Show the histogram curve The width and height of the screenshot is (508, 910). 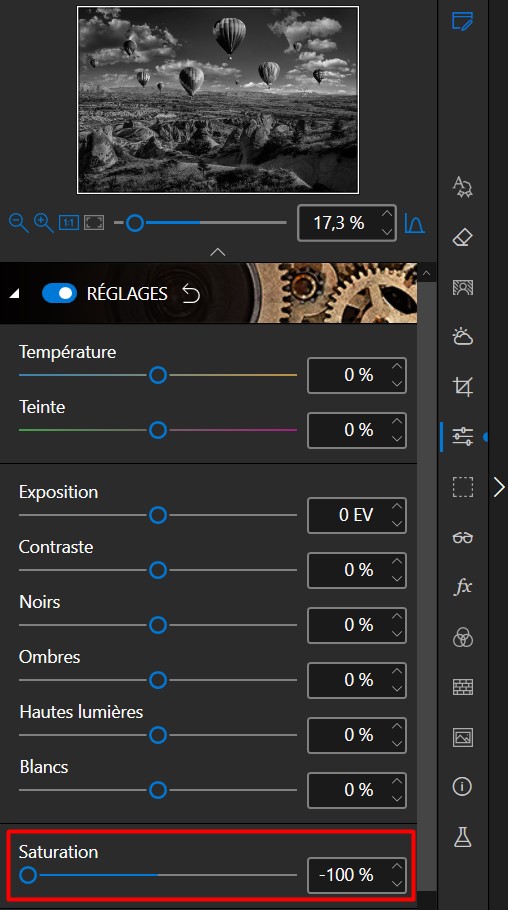click(415, 223)
